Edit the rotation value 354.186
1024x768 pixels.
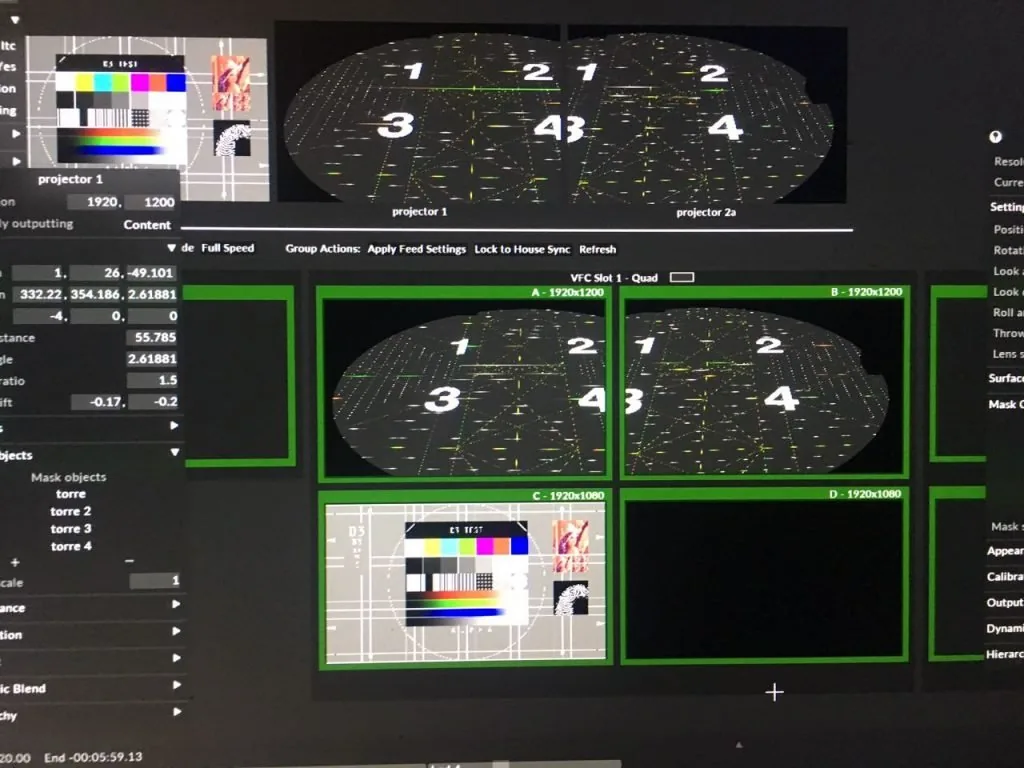(97, 295)
